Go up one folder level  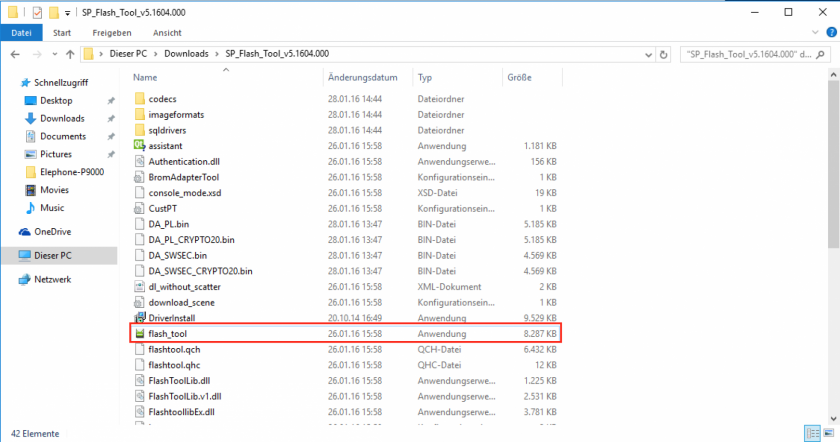[70, 54]
